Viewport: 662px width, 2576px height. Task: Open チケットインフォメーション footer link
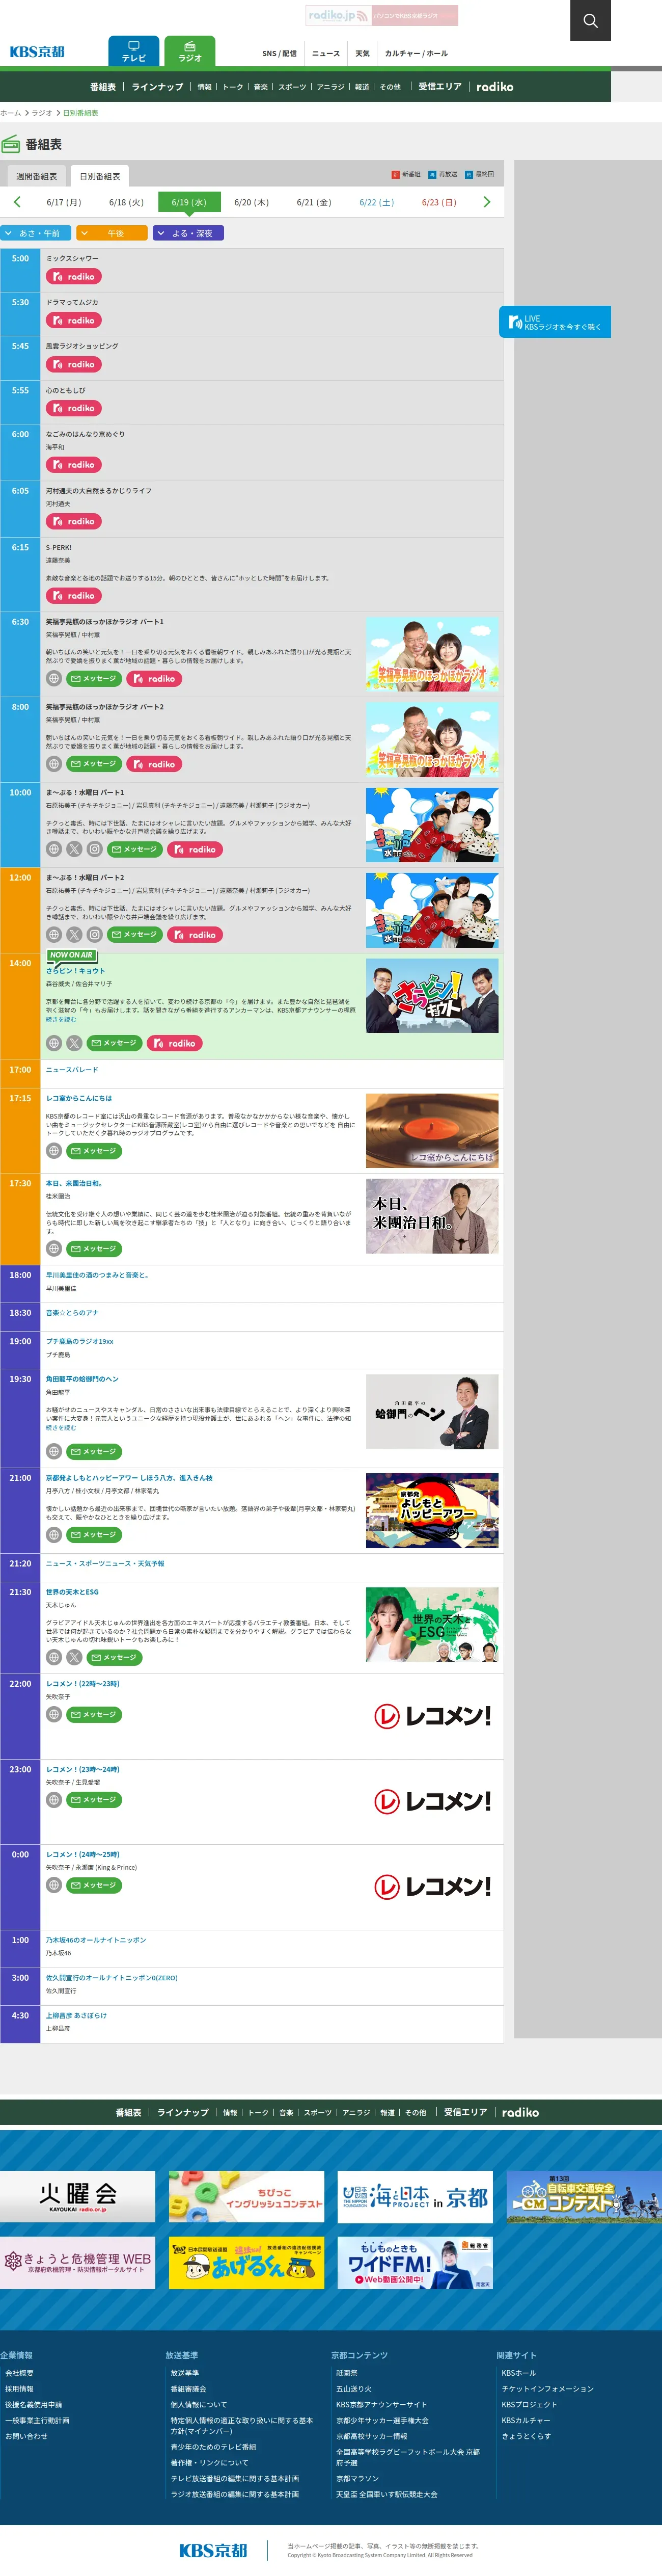click(548, 2389)
